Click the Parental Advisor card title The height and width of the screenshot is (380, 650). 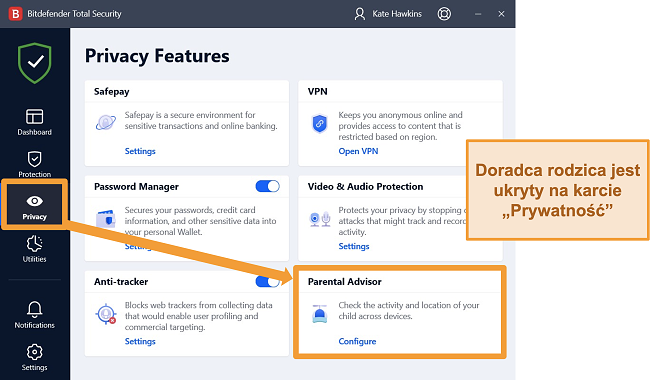(344, 282)
